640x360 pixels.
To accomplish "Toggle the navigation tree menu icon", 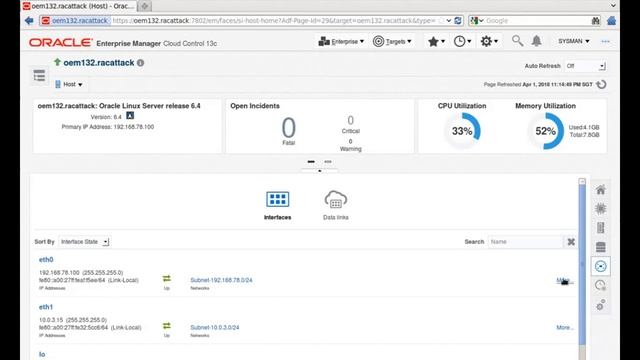I will point(39,76).
